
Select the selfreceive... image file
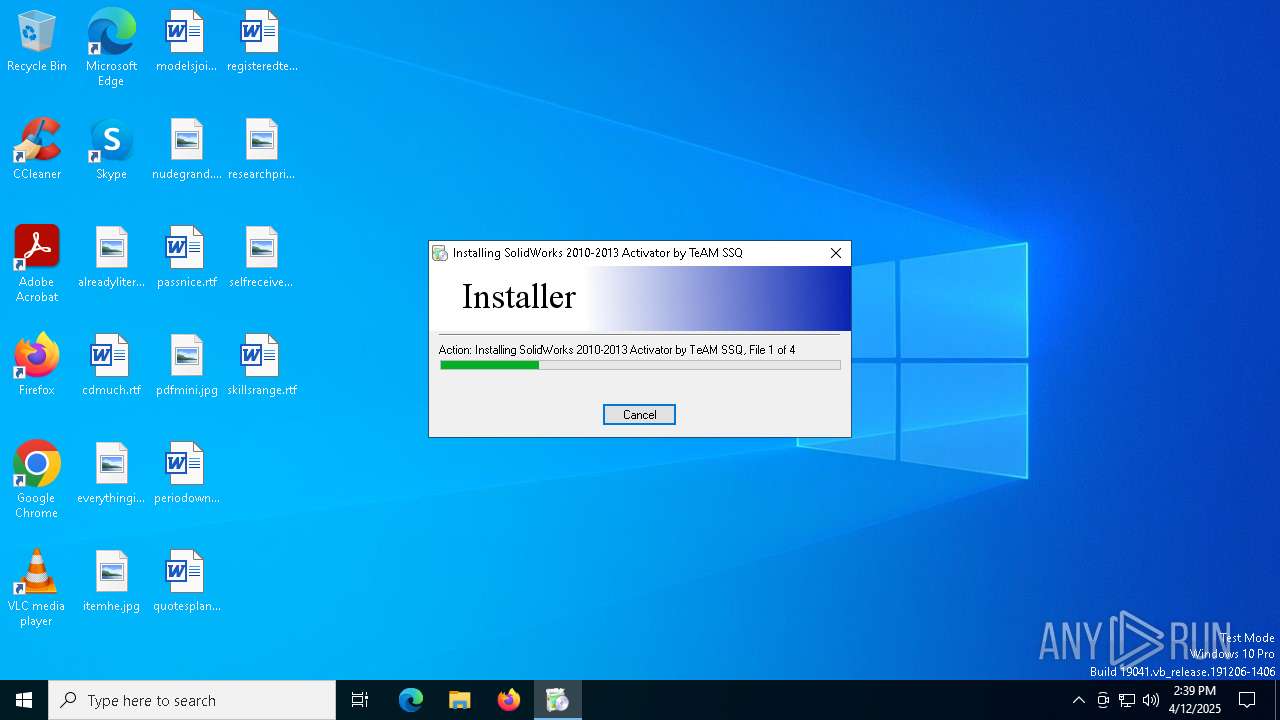(262, 257)
